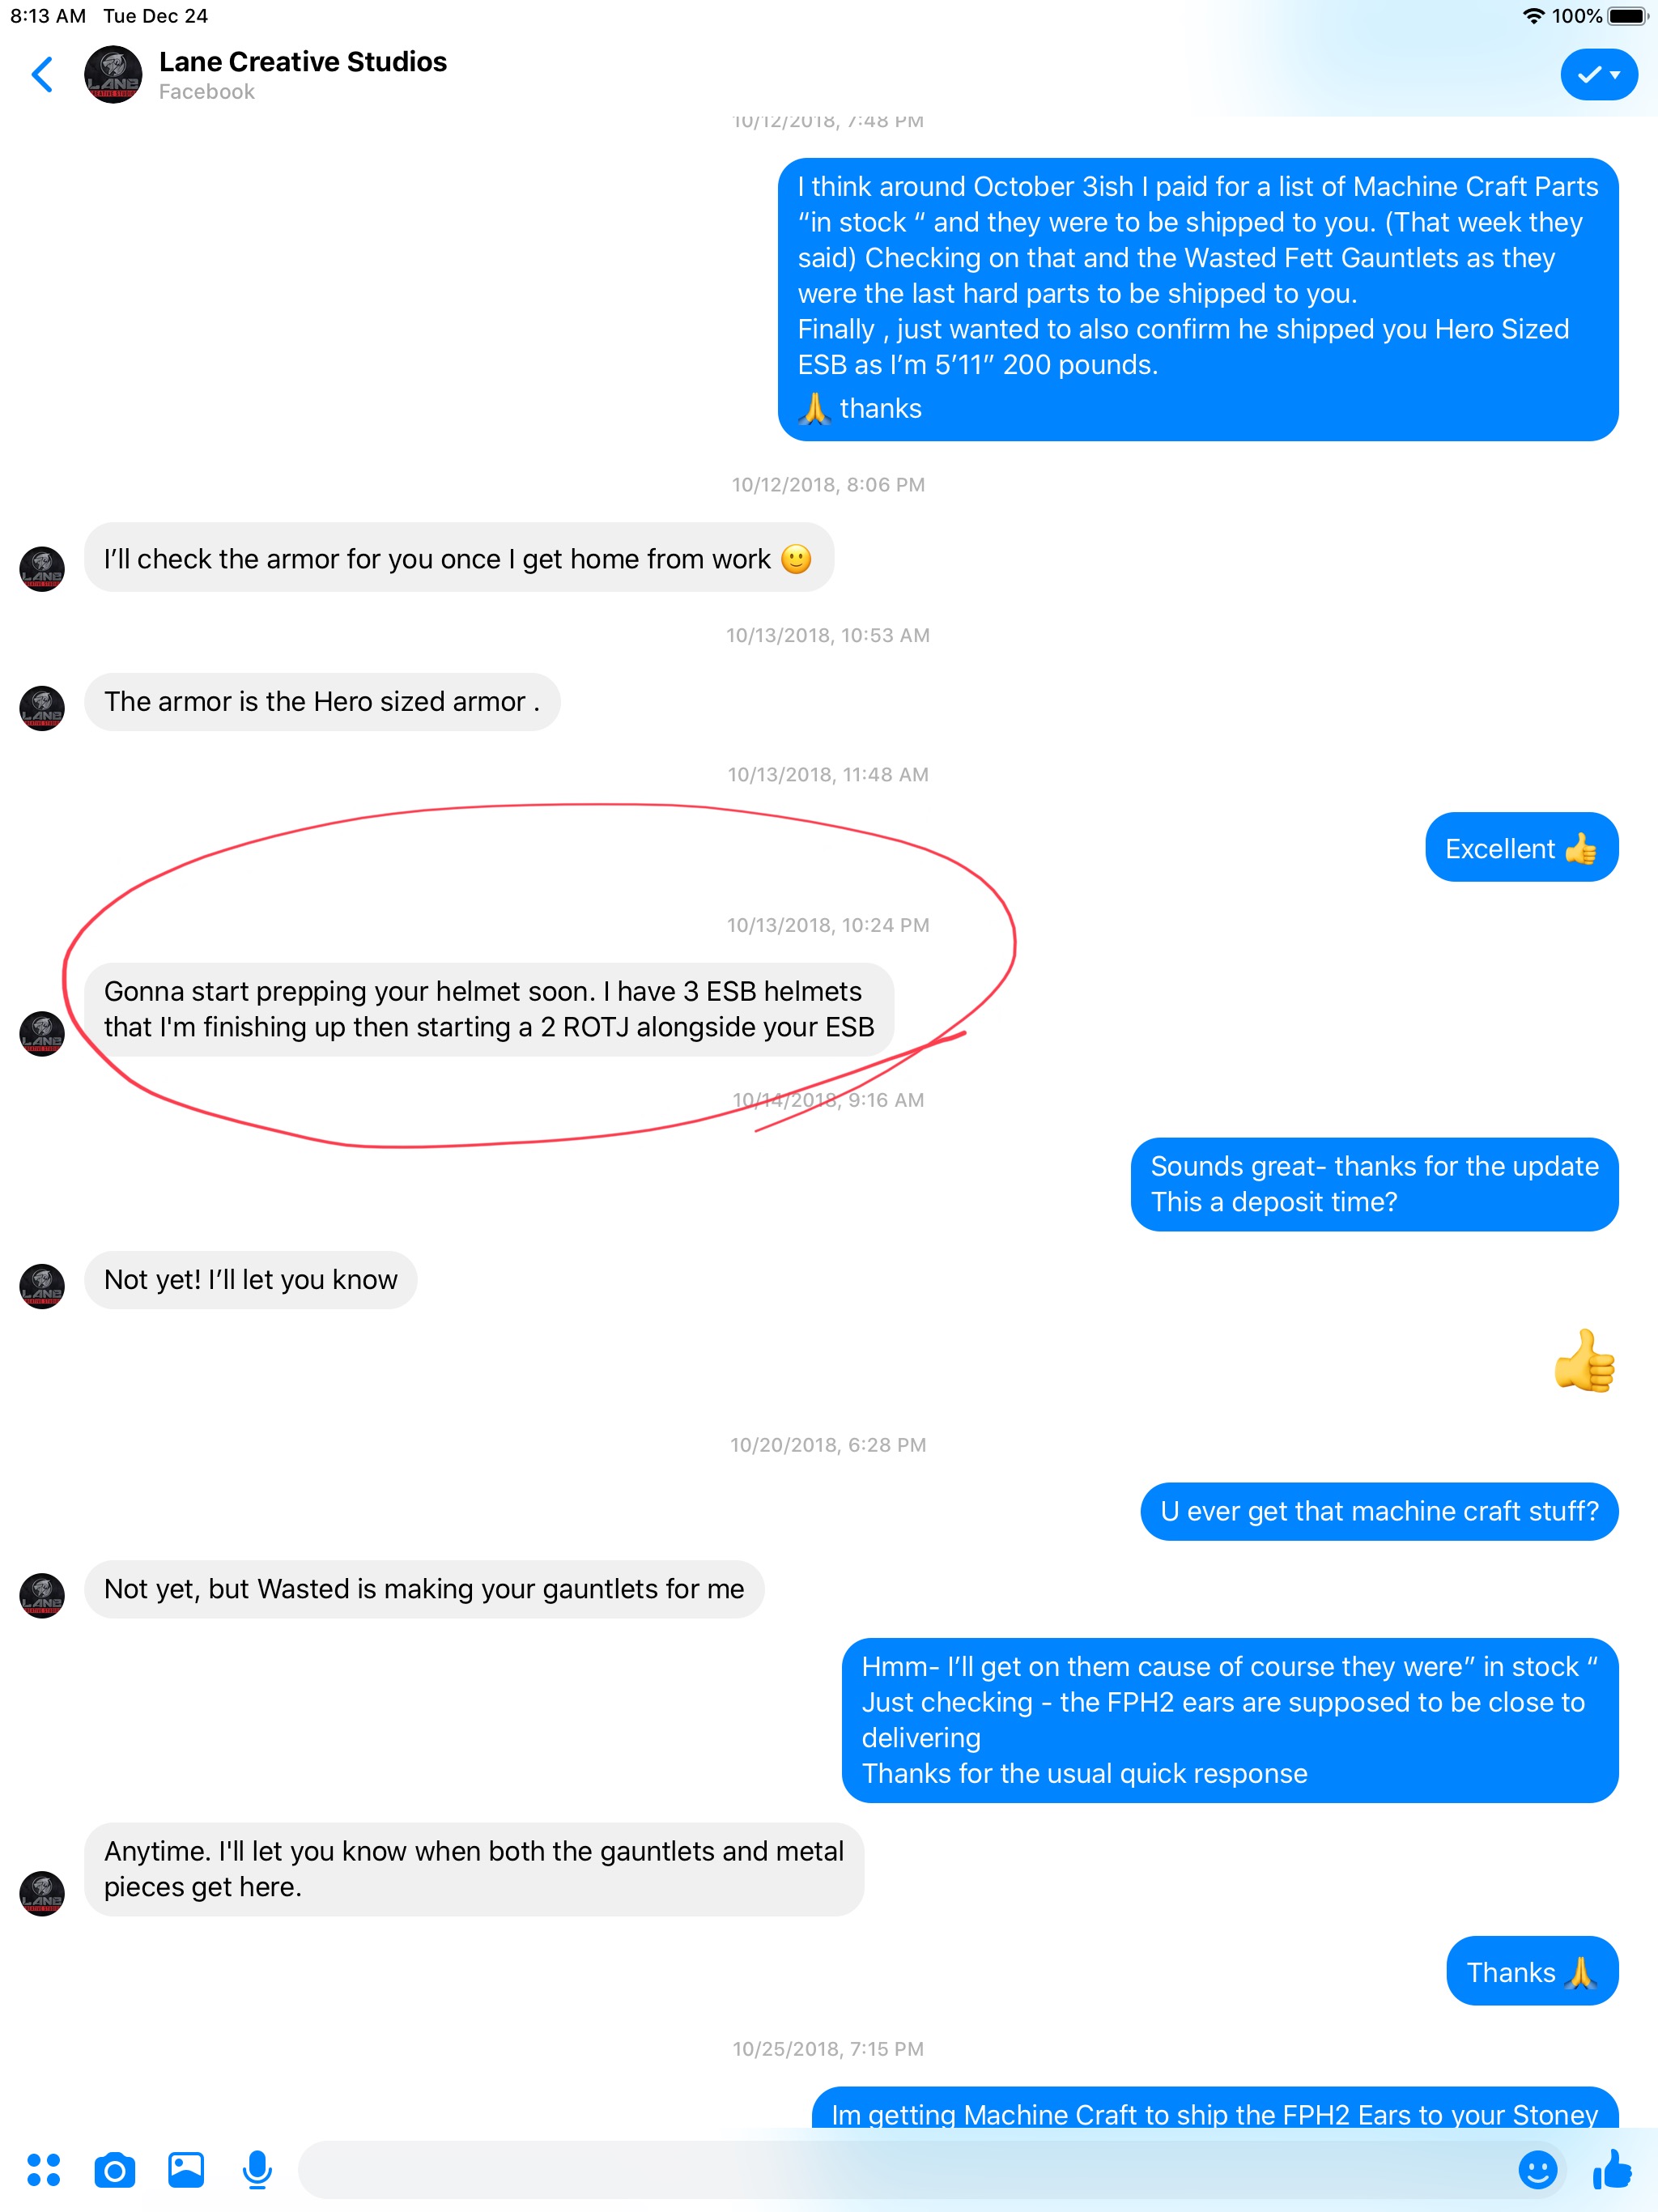The image size is (1658, 2212).
Task: Open the photo gallery picker icon
Action: [x=186, y=2169]
